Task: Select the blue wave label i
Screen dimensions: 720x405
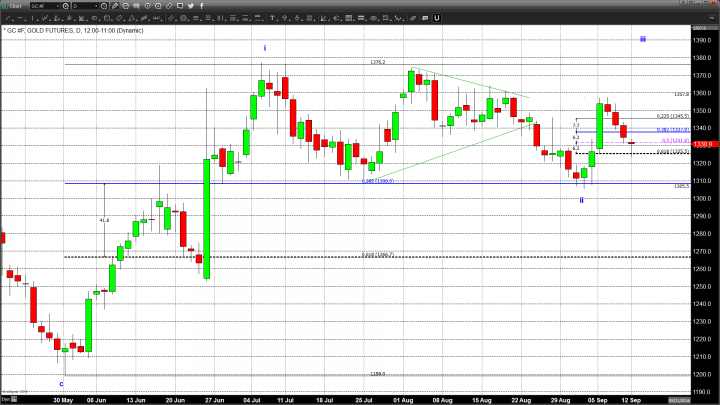Action: [x=265, y=48]
